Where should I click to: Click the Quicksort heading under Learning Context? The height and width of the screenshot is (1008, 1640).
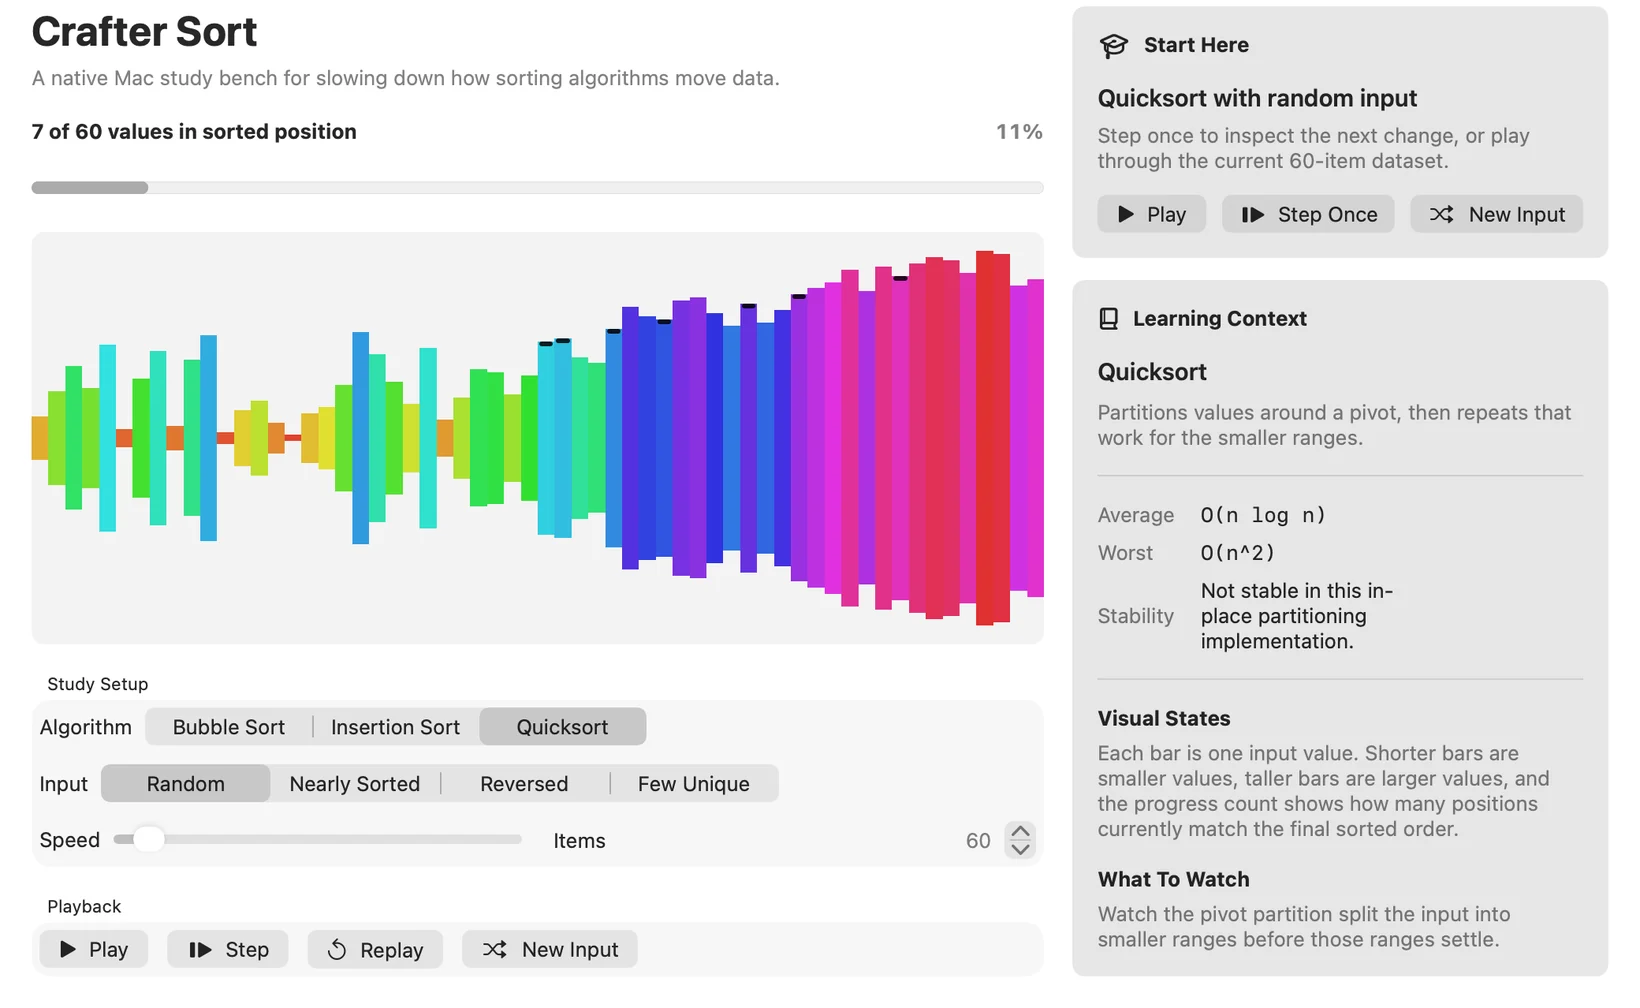pos(1152,372)
